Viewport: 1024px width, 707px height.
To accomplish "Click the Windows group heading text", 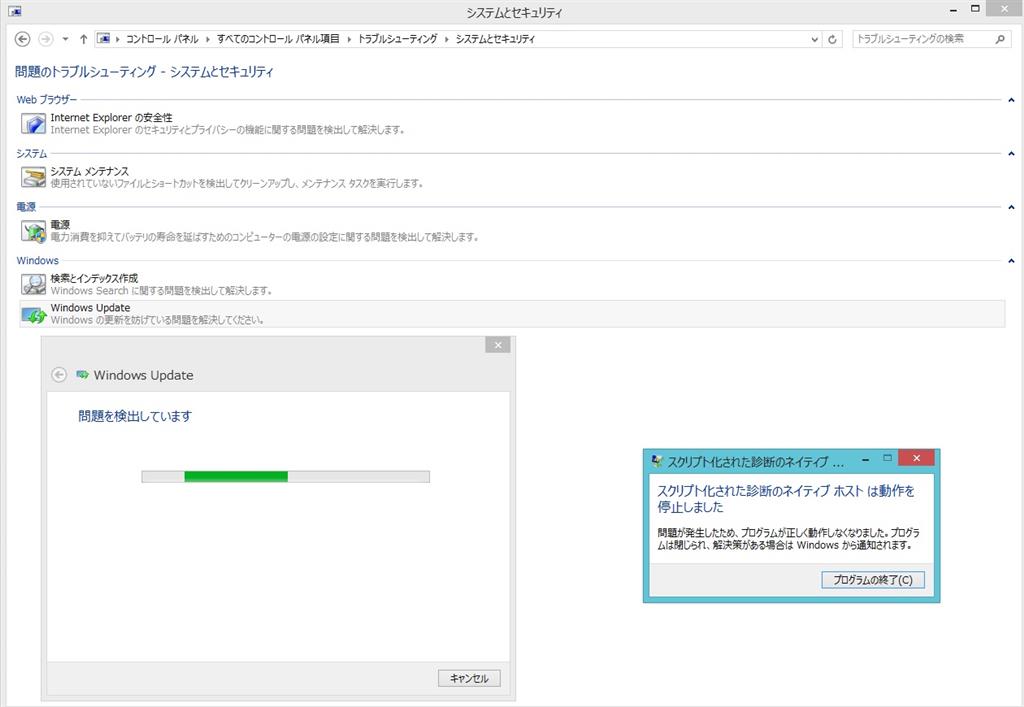I will tap(37, 260).
